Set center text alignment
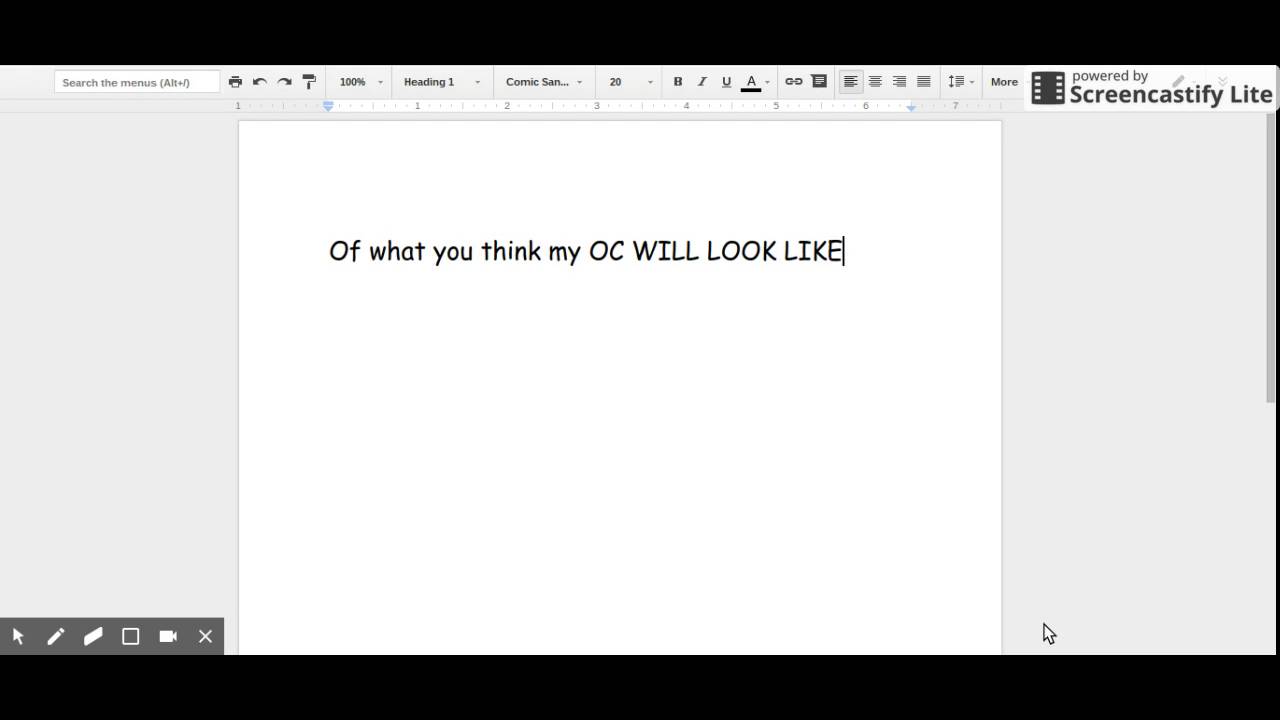Viewport: 1280px width, 720px height. click(875, 82)
